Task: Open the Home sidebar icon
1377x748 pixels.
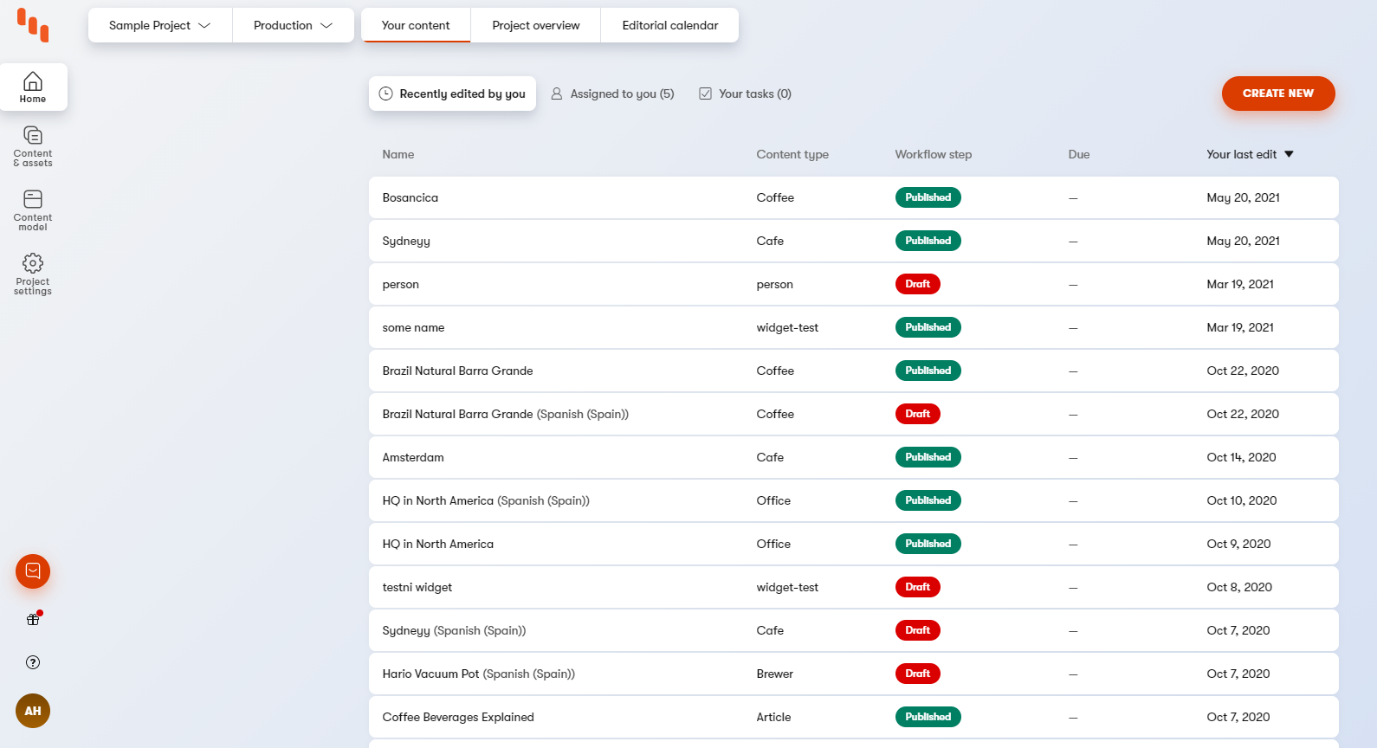Action: [x=33, y=87]
